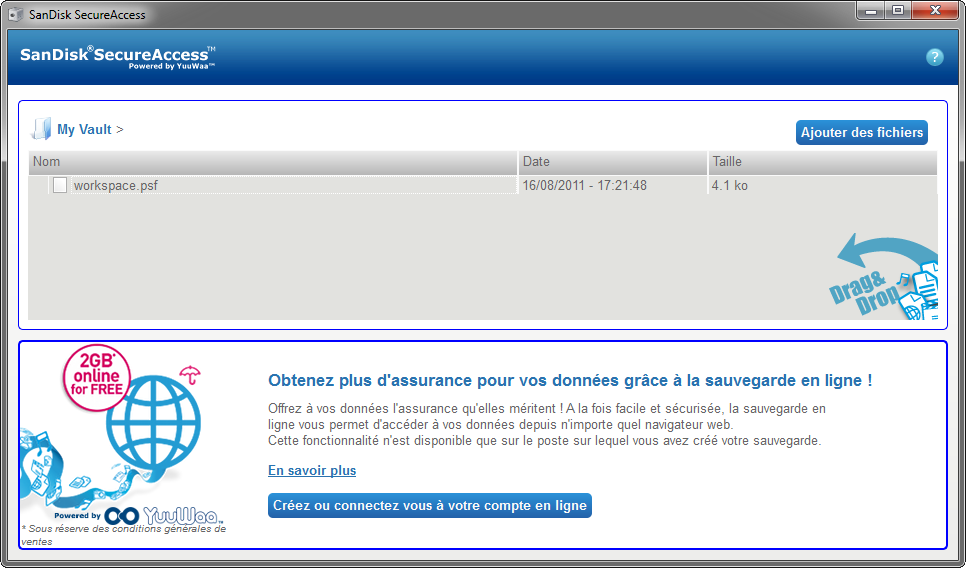Click the 4.1 ko size value
Image resolution: width=966 pixels, height=568 pixels.
(729, 185)
